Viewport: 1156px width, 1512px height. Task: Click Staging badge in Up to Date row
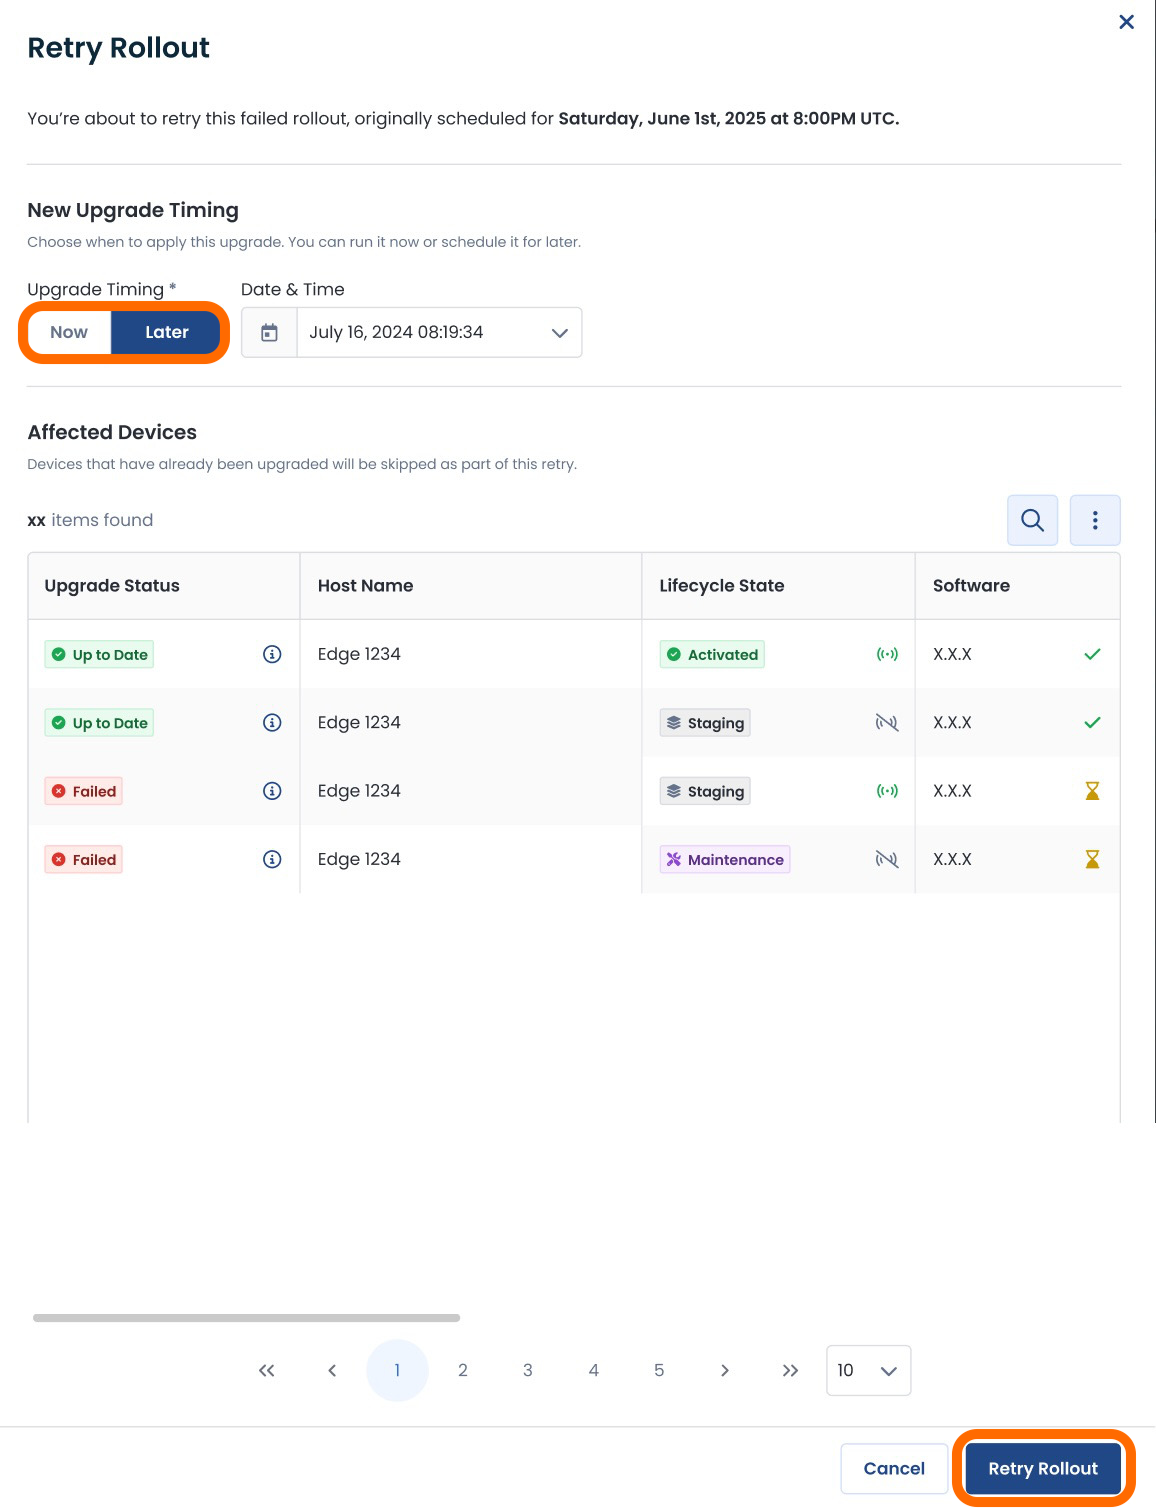point(705,722)
